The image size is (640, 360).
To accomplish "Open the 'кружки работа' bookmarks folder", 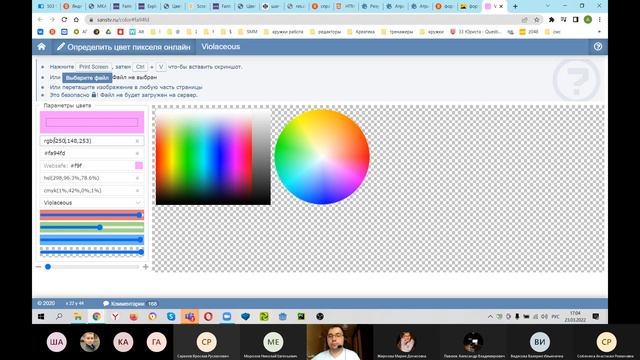I will click(x=284, y=31).
